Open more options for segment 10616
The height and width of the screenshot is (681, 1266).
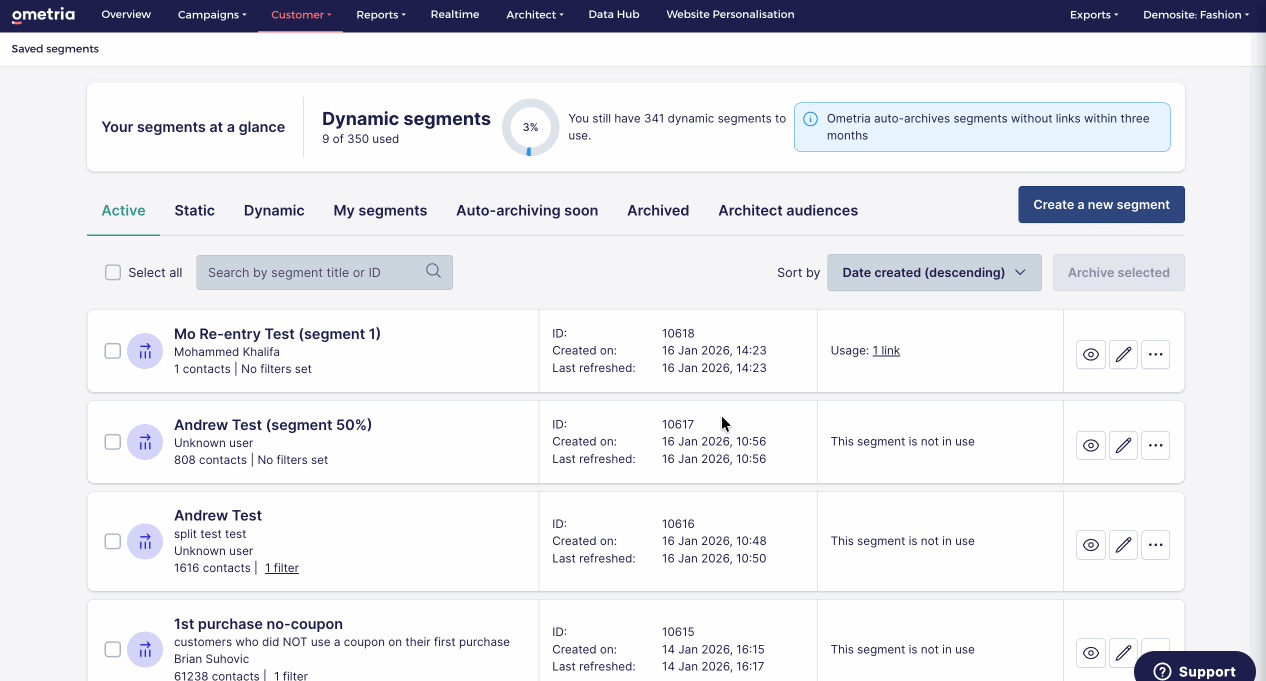pyautogui.click(x=1155, y=545)
